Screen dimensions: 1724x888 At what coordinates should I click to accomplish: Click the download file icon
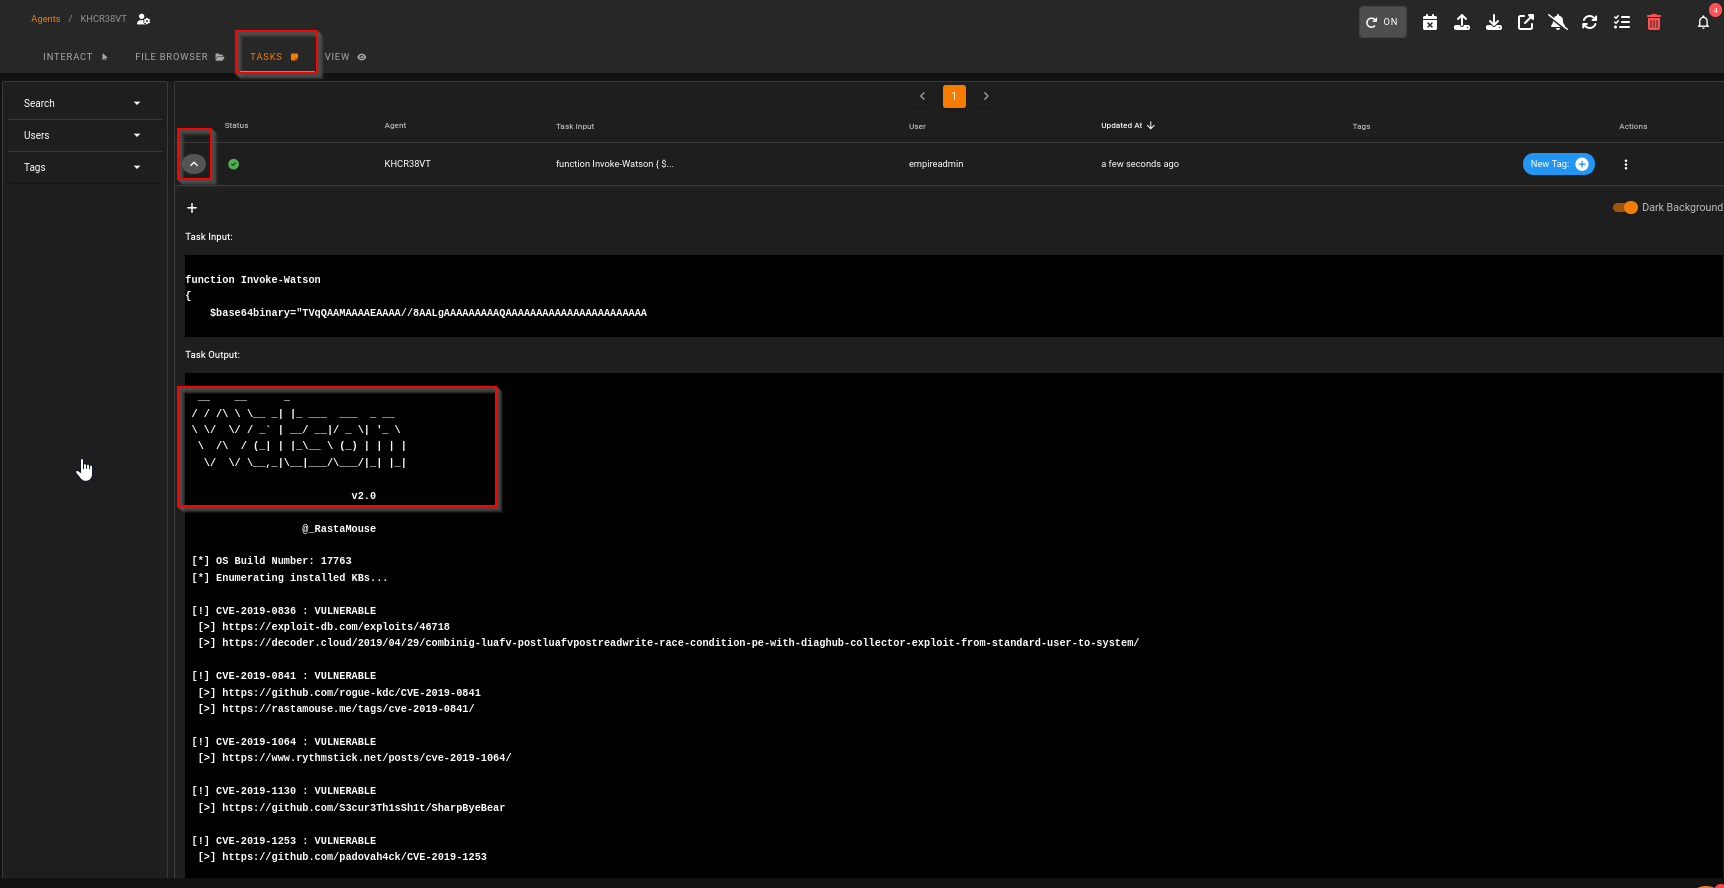tap(1494, 22)
